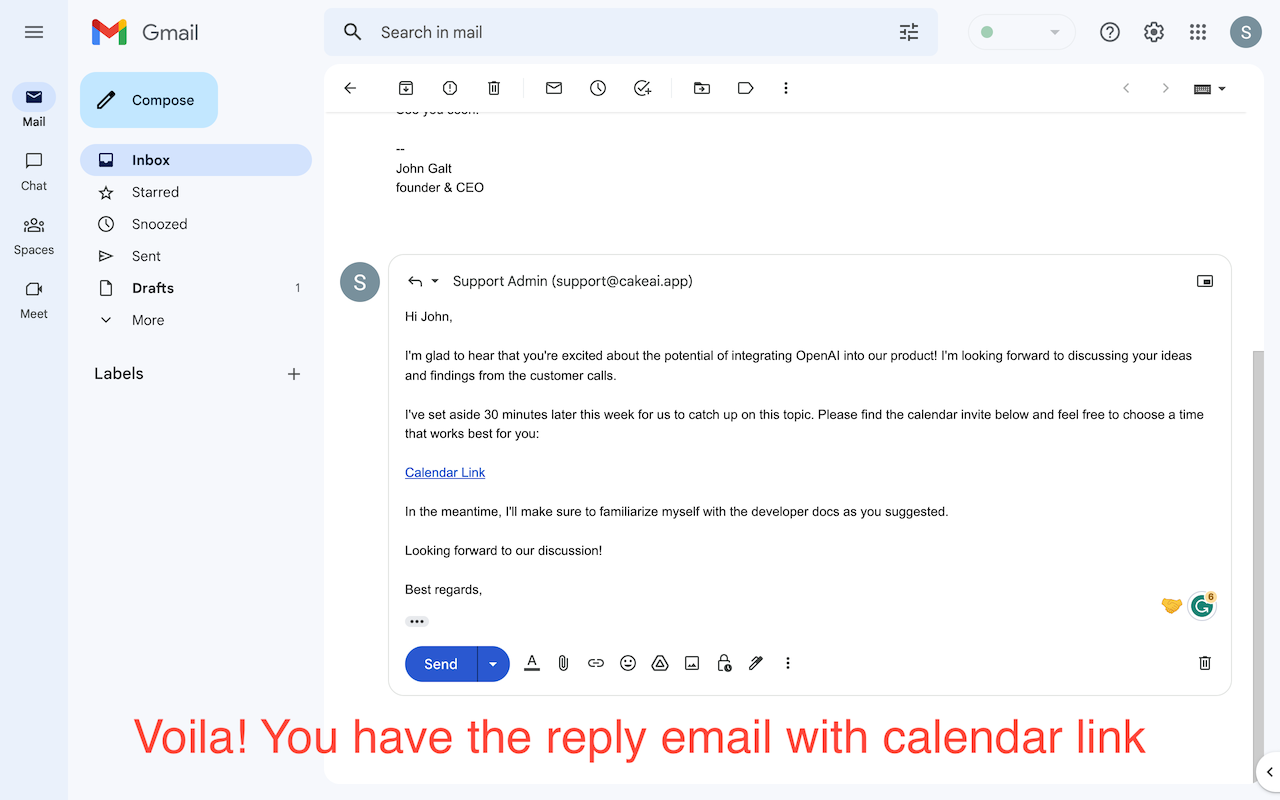
Task: Open the Drafts folder
Action: [153, 288]
